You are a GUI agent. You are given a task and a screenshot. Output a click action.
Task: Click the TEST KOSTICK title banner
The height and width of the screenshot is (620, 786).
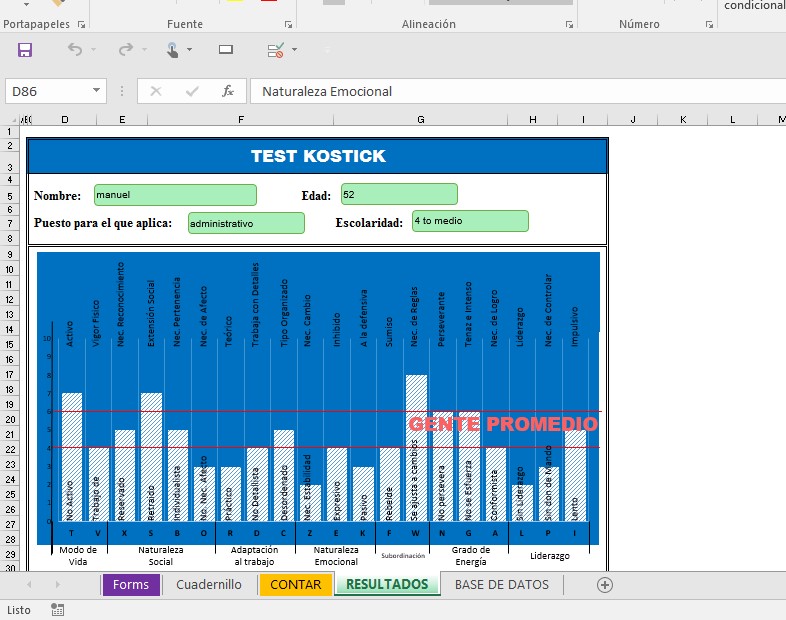pos(318,156)
